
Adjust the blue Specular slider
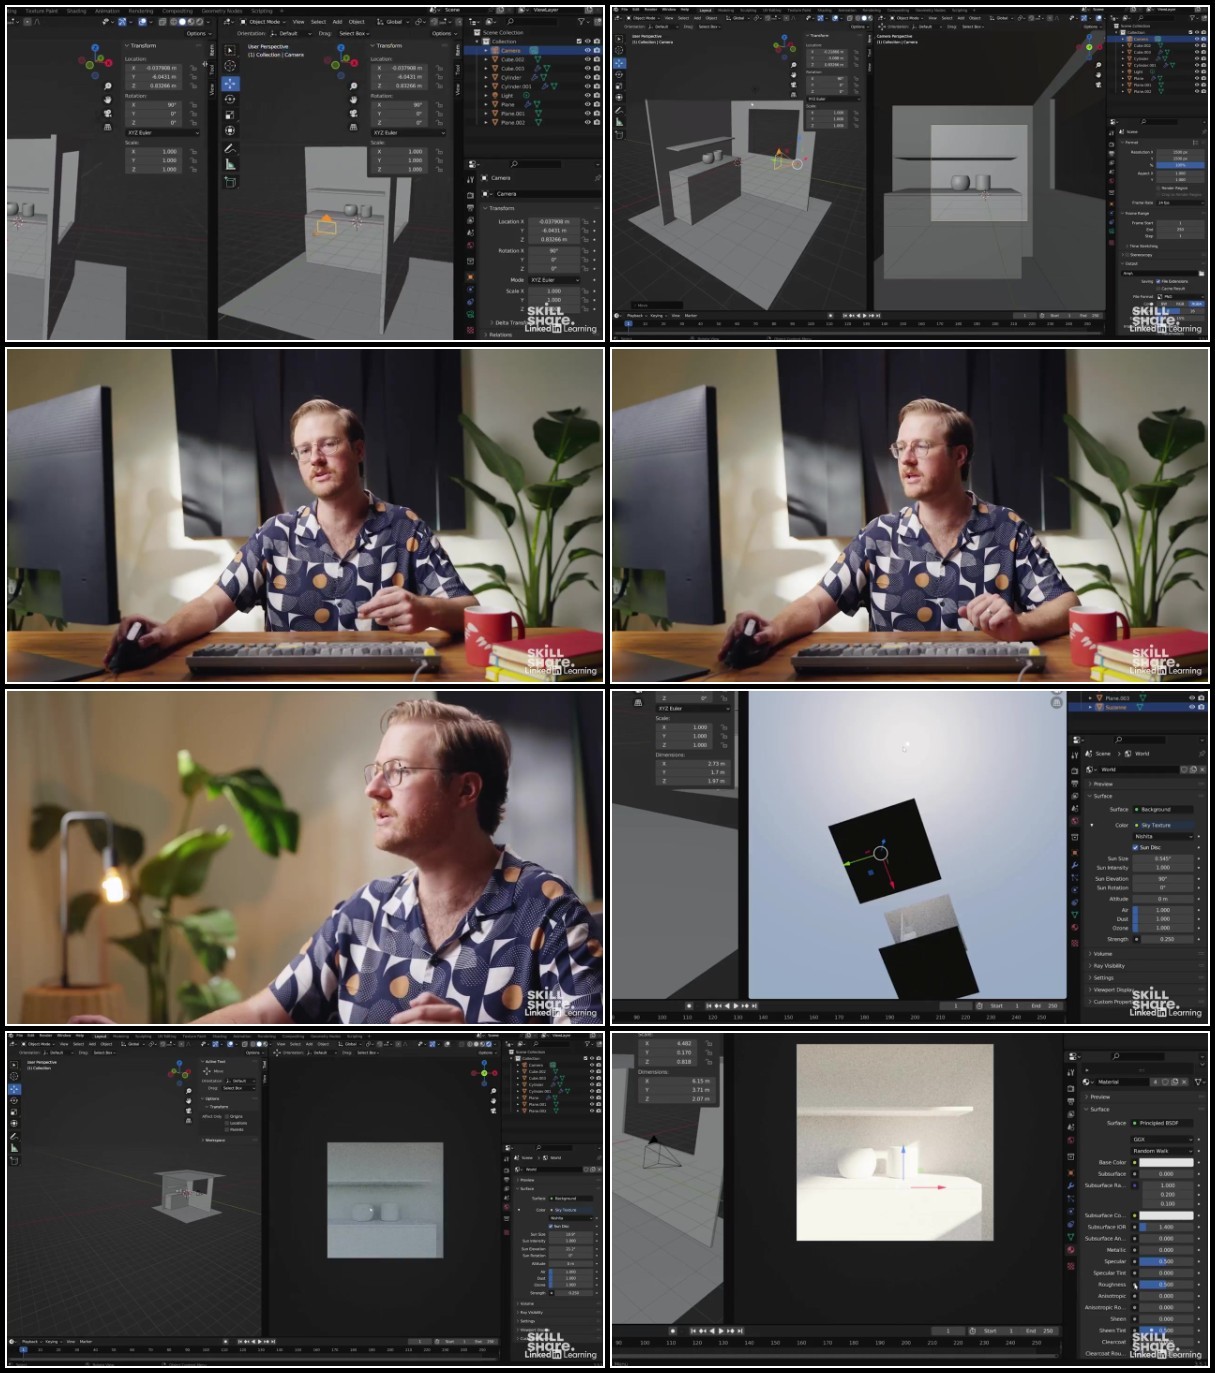[1167, 1261]
